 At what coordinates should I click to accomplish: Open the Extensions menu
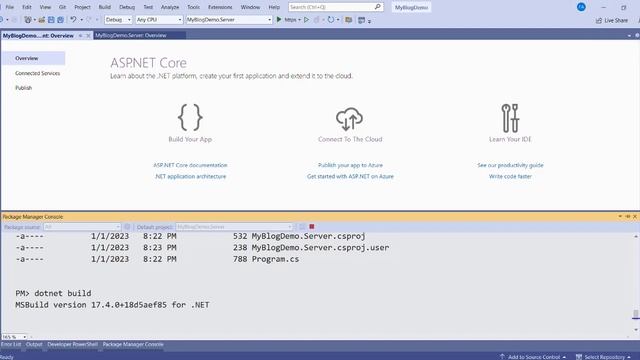coord(220,7)
